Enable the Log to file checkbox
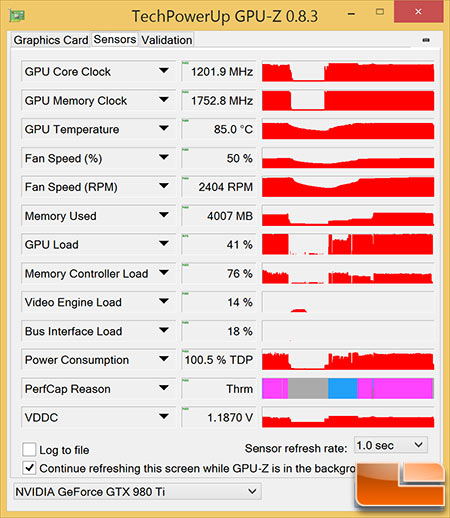 click(x=29, y=449)
